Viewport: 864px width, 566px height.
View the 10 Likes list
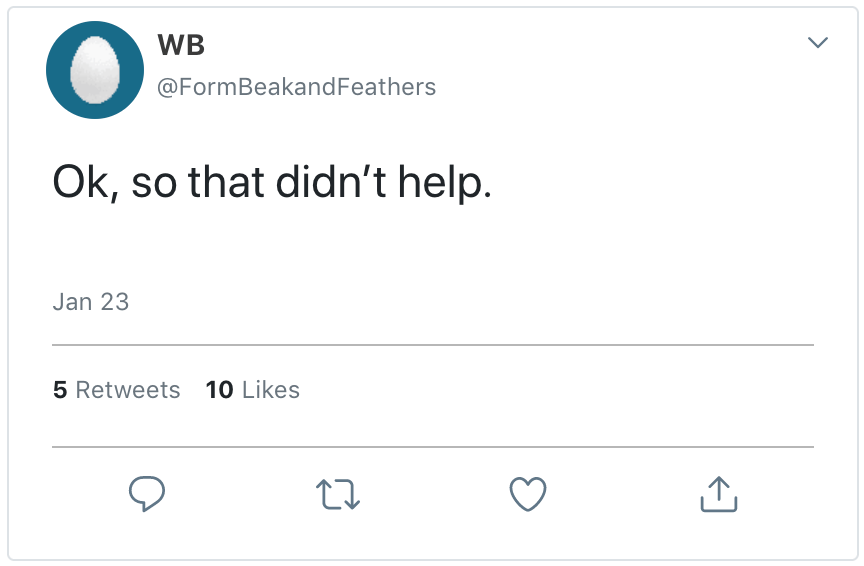coord(253,390)
